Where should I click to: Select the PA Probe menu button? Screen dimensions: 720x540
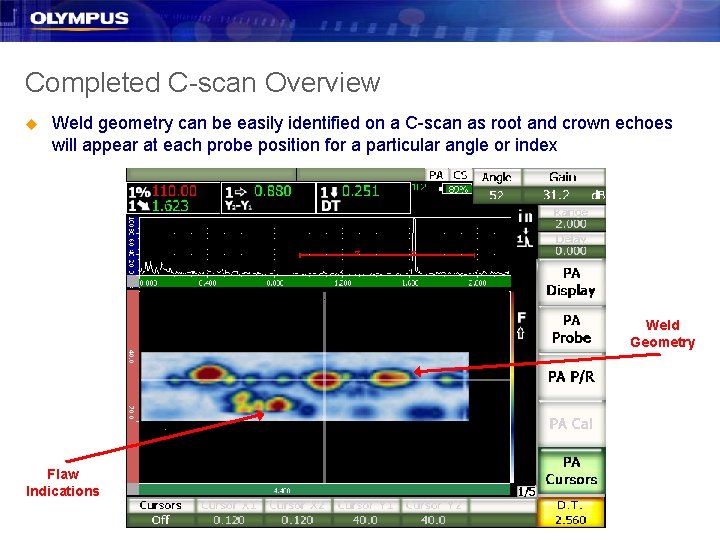[571, 329]
